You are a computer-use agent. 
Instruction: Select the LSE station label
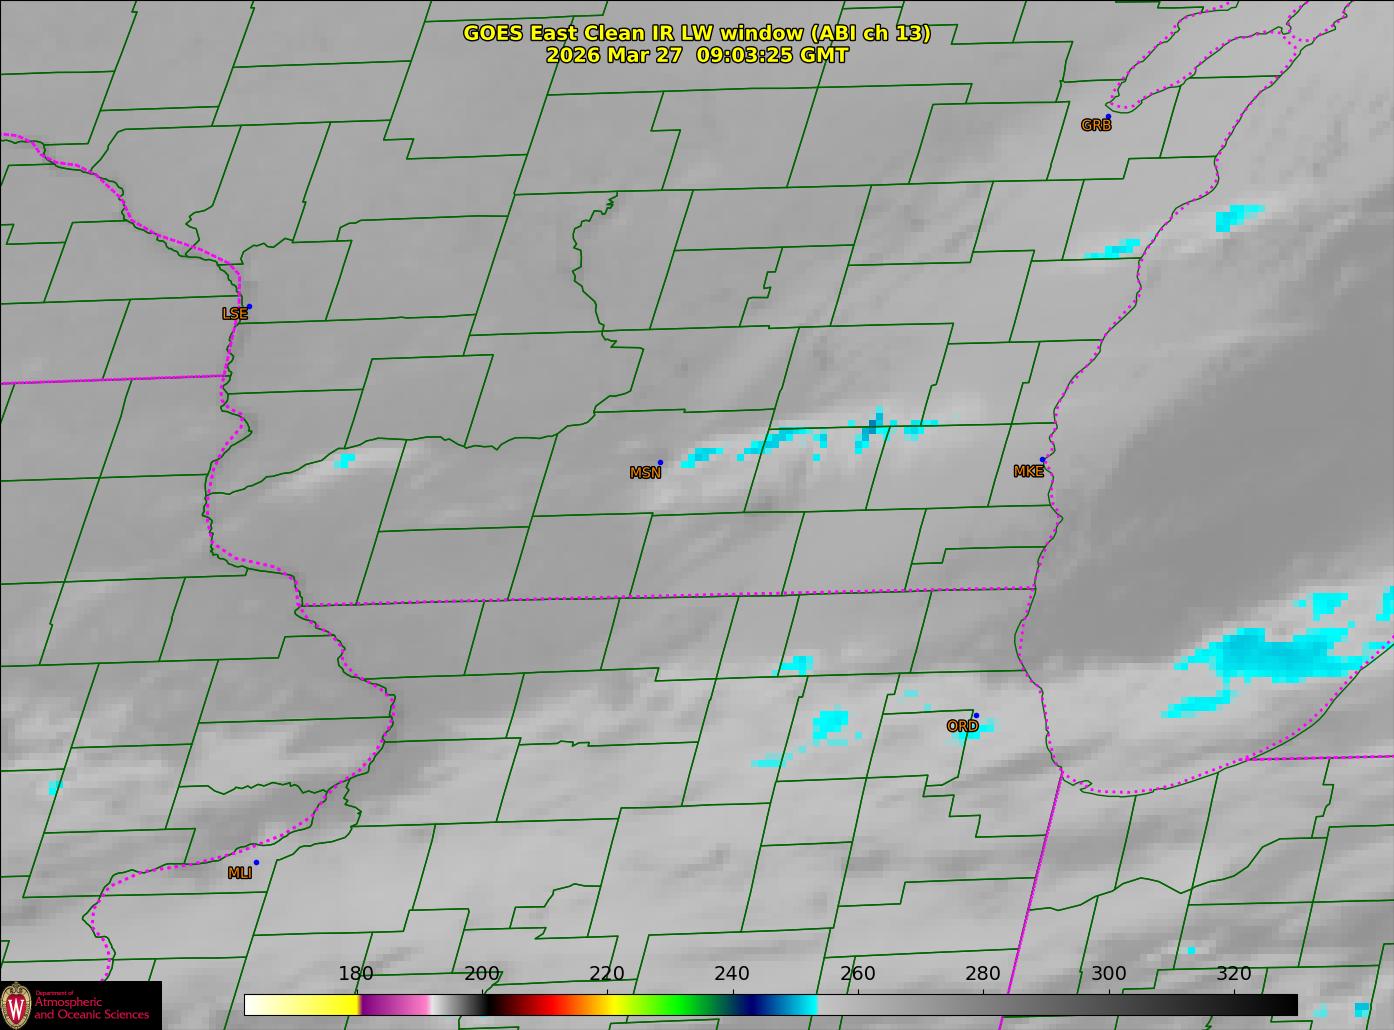234,314
